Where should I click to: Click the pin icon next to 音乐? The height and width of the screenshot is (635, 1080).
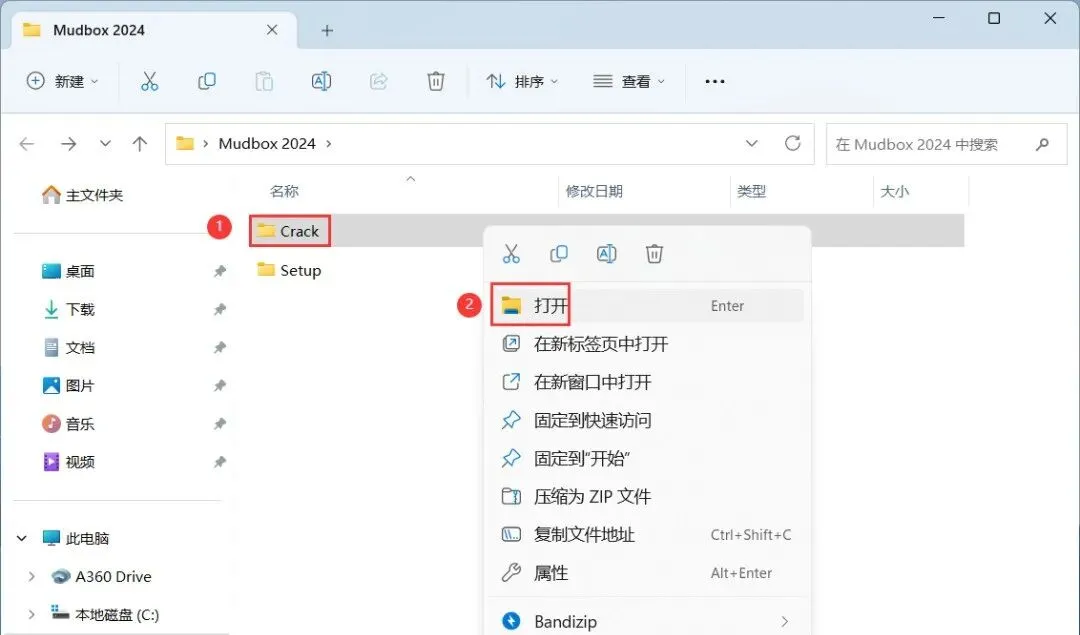[220, 424]
